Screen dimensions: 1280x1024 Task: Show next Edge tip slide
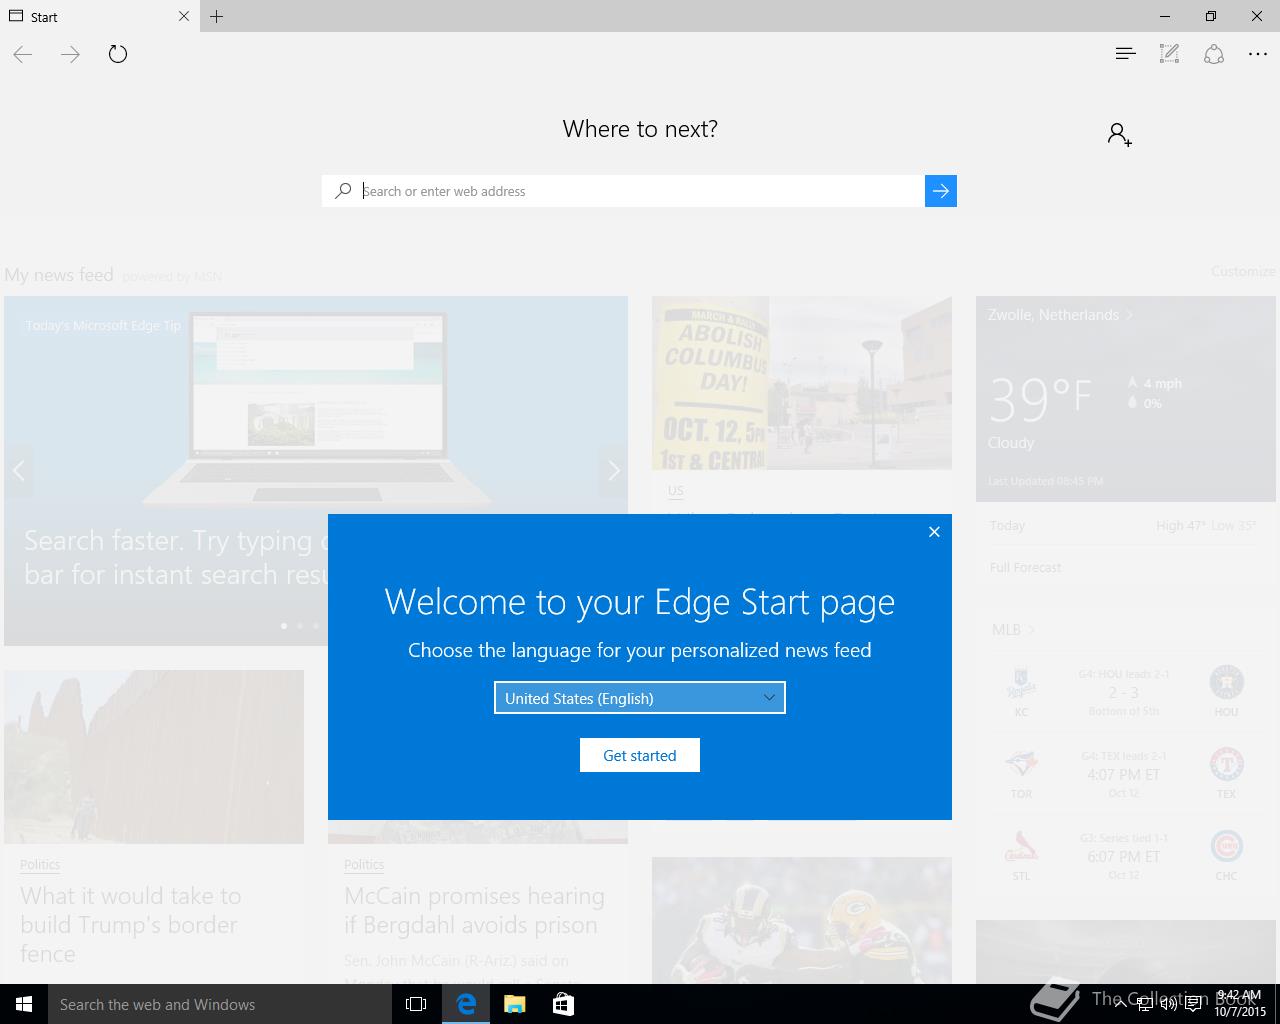pos(614,470)
